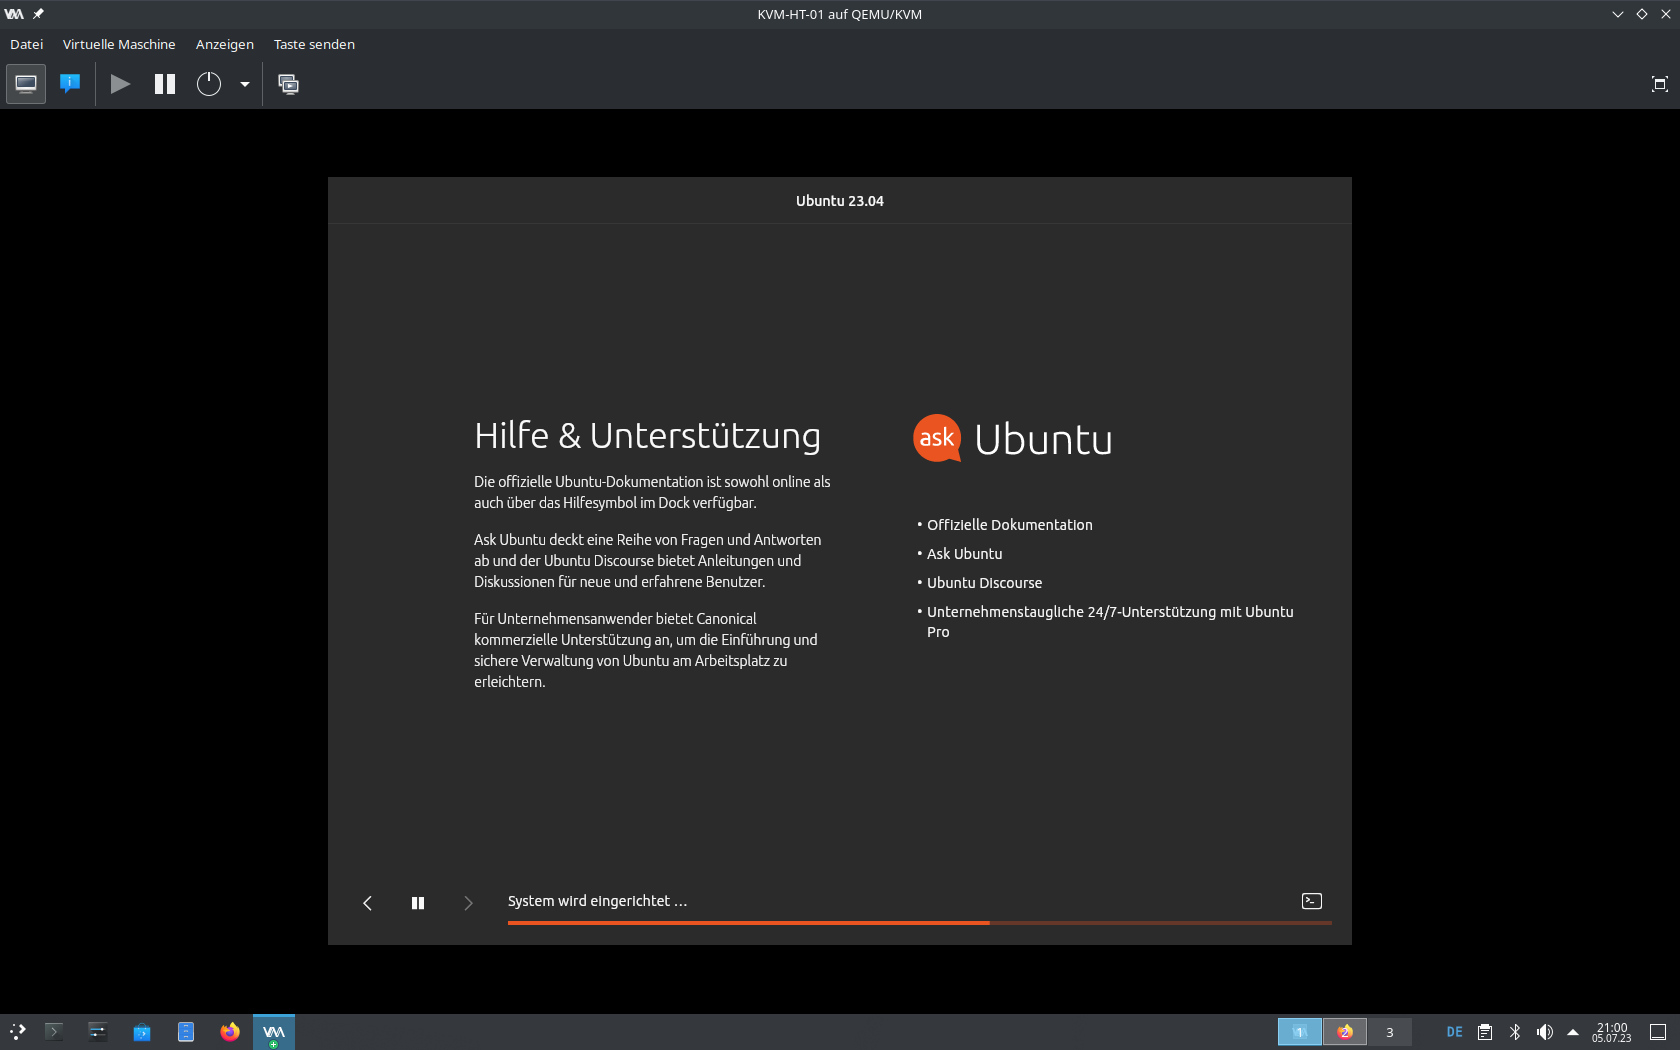Open the Virtuelle Maschine menu
This screenshot has height=1050, width=1680.
point(119,44)
